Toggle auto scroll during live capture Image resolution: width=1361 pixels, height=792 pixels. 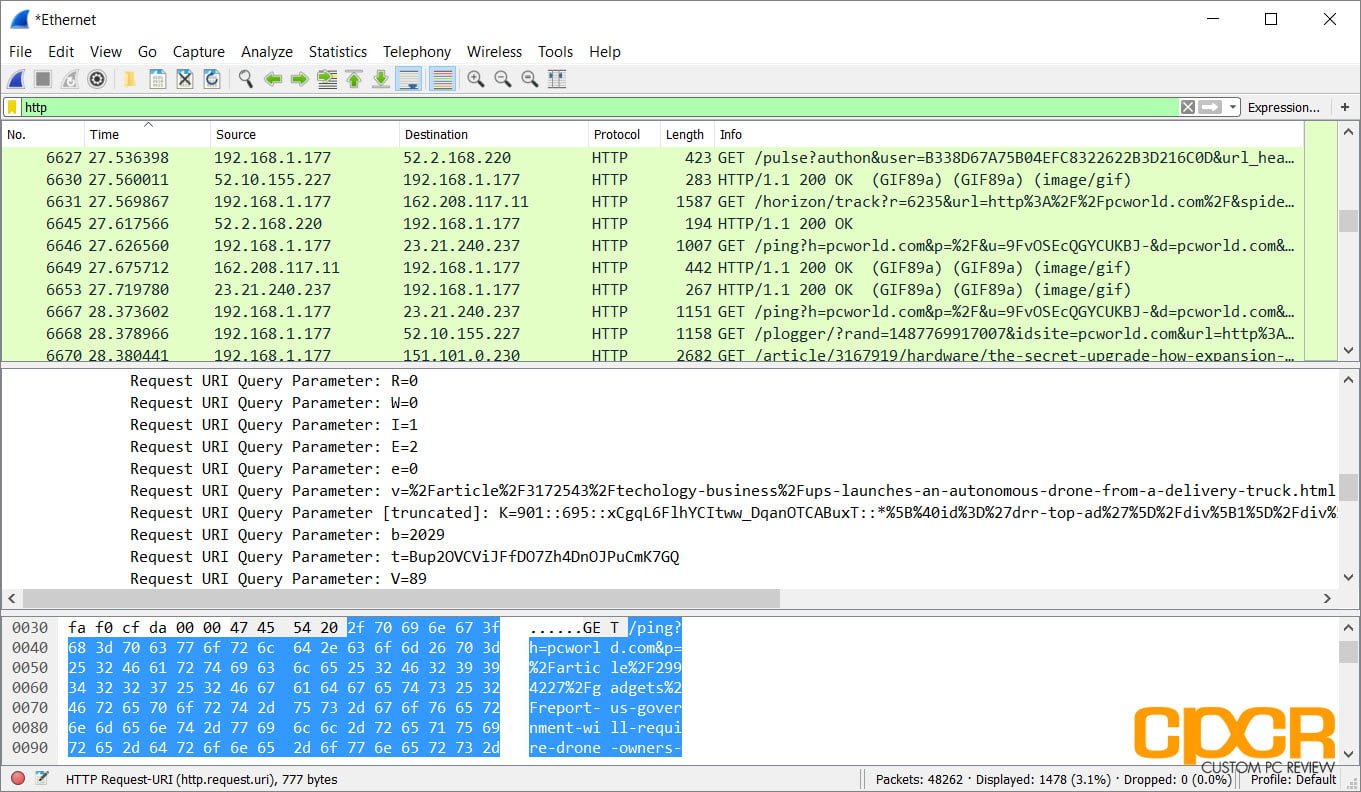pos(409,78)
